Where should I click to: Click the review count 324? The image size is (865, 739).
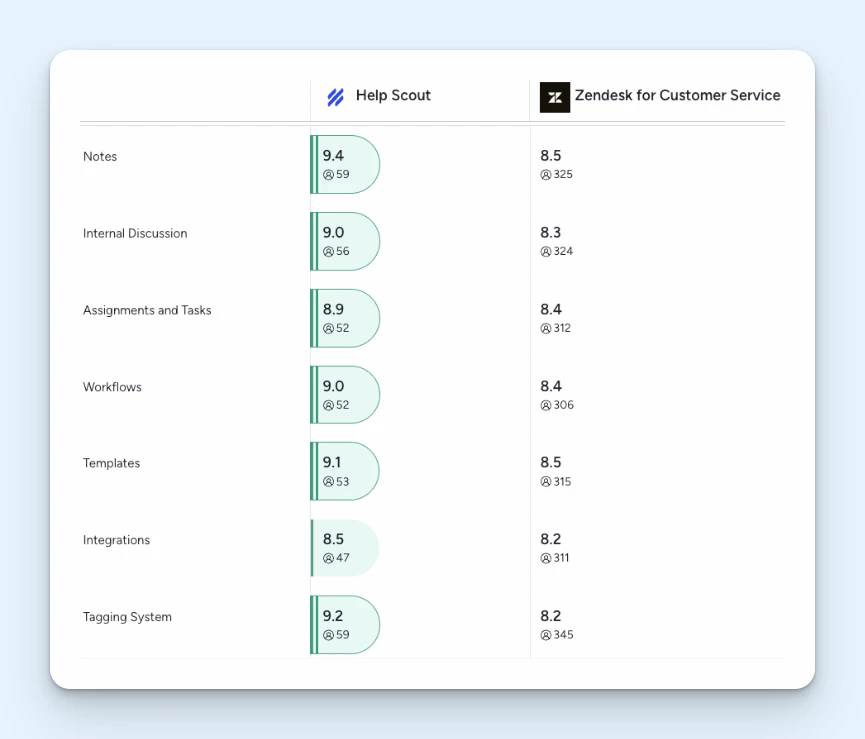pos(563,251)
